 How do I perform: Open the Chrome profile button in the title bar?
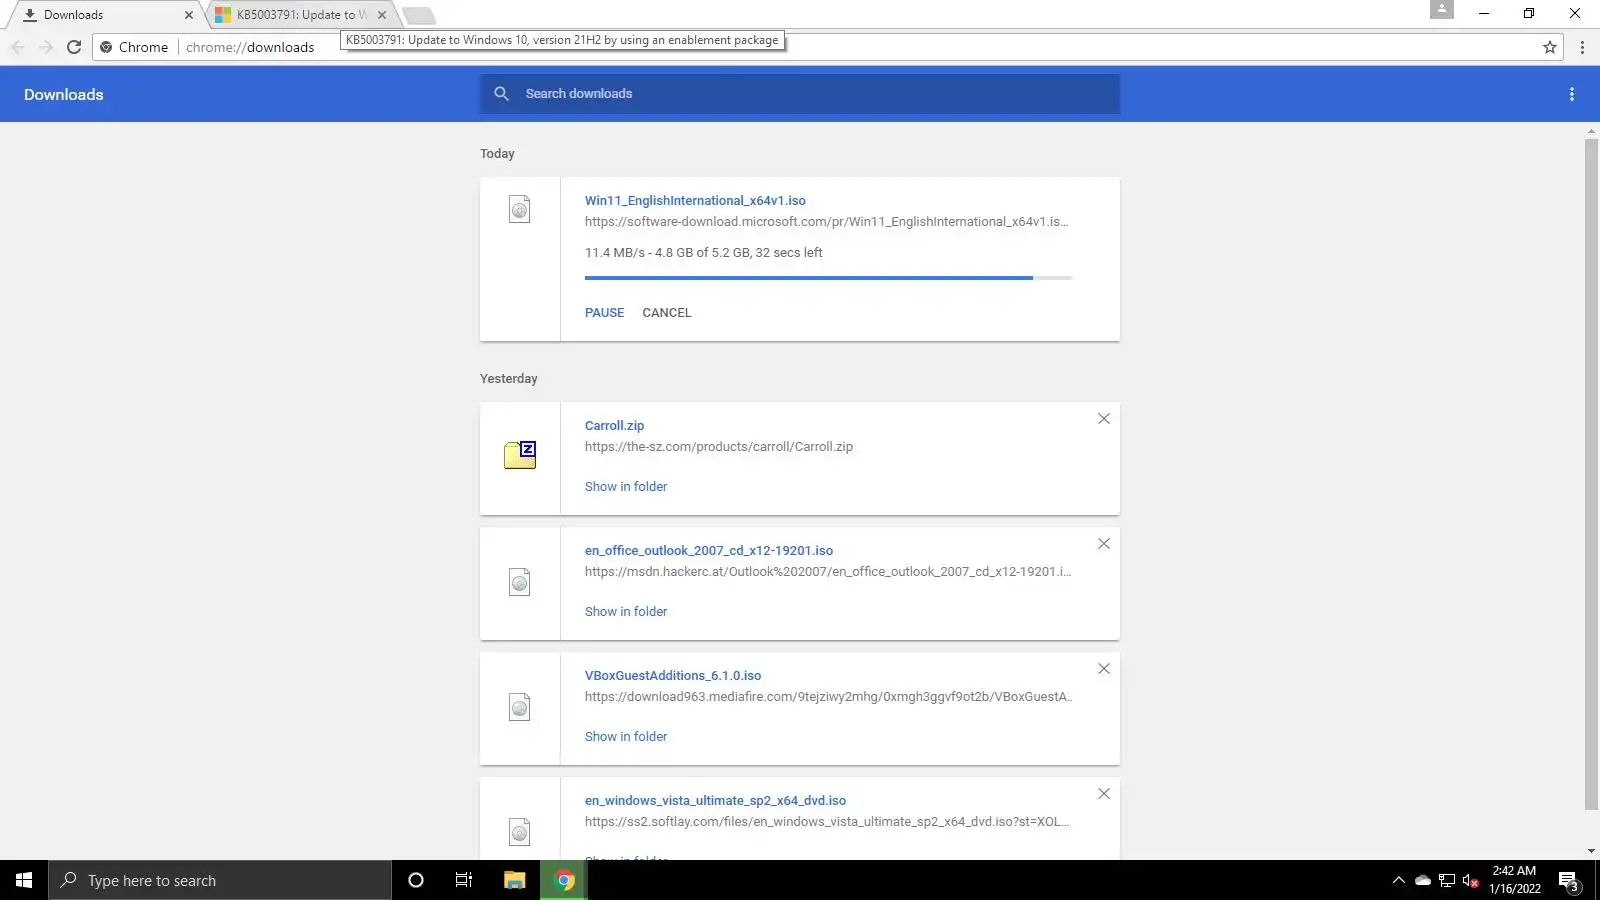click(x=1442, y=9)
